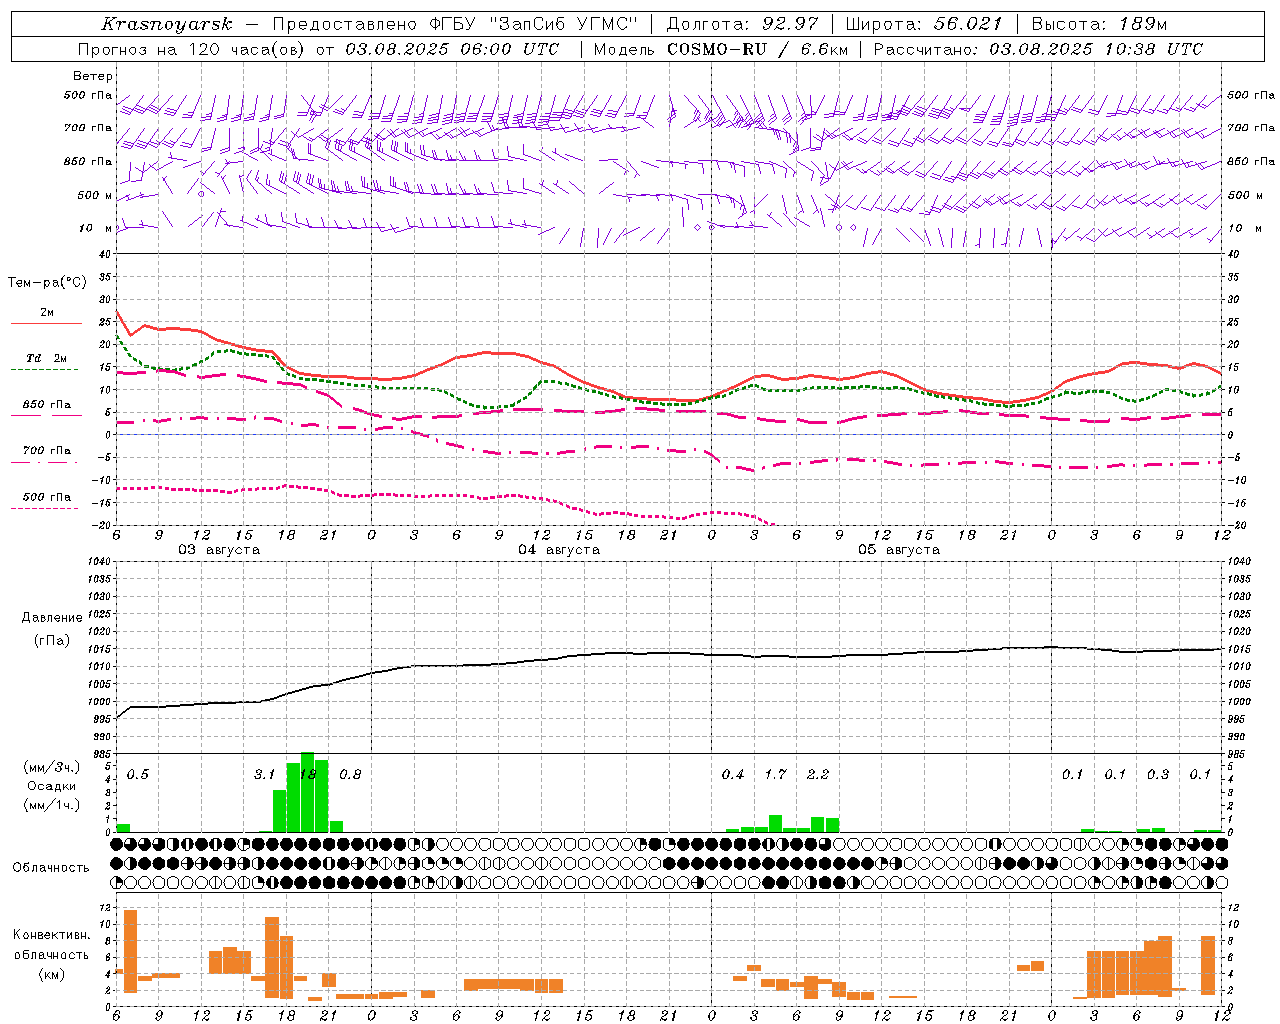The width and height of the screenshot is (1280, 1024).
Task: Click the "1.7" precipitation total
Action: (775, 774)
